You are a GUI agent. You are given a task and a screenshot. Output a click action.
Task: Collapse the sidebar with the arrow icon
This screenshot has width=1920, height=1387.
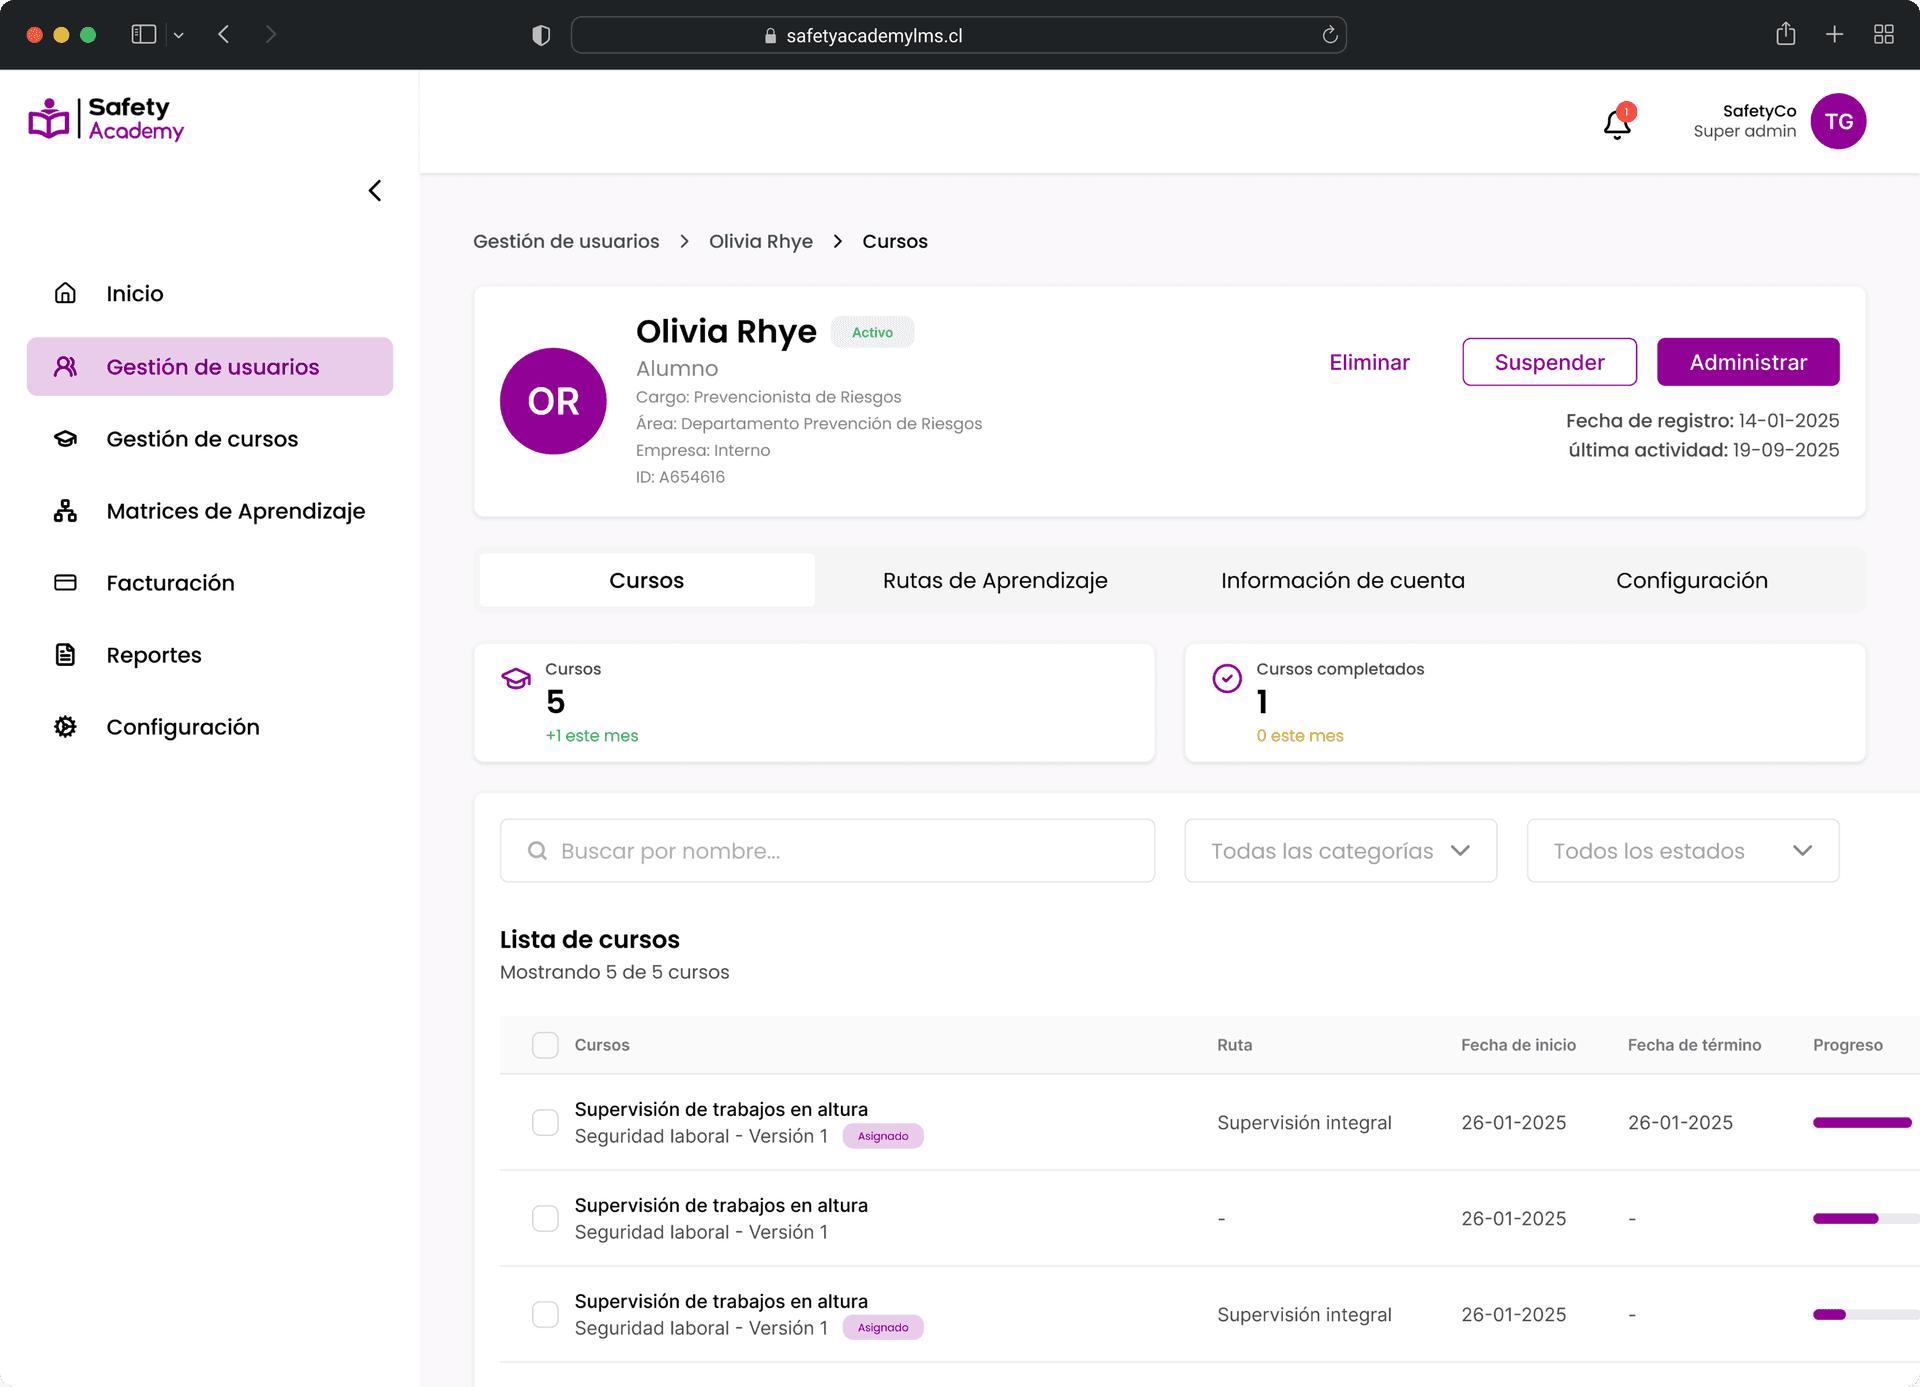coord(375,191)
